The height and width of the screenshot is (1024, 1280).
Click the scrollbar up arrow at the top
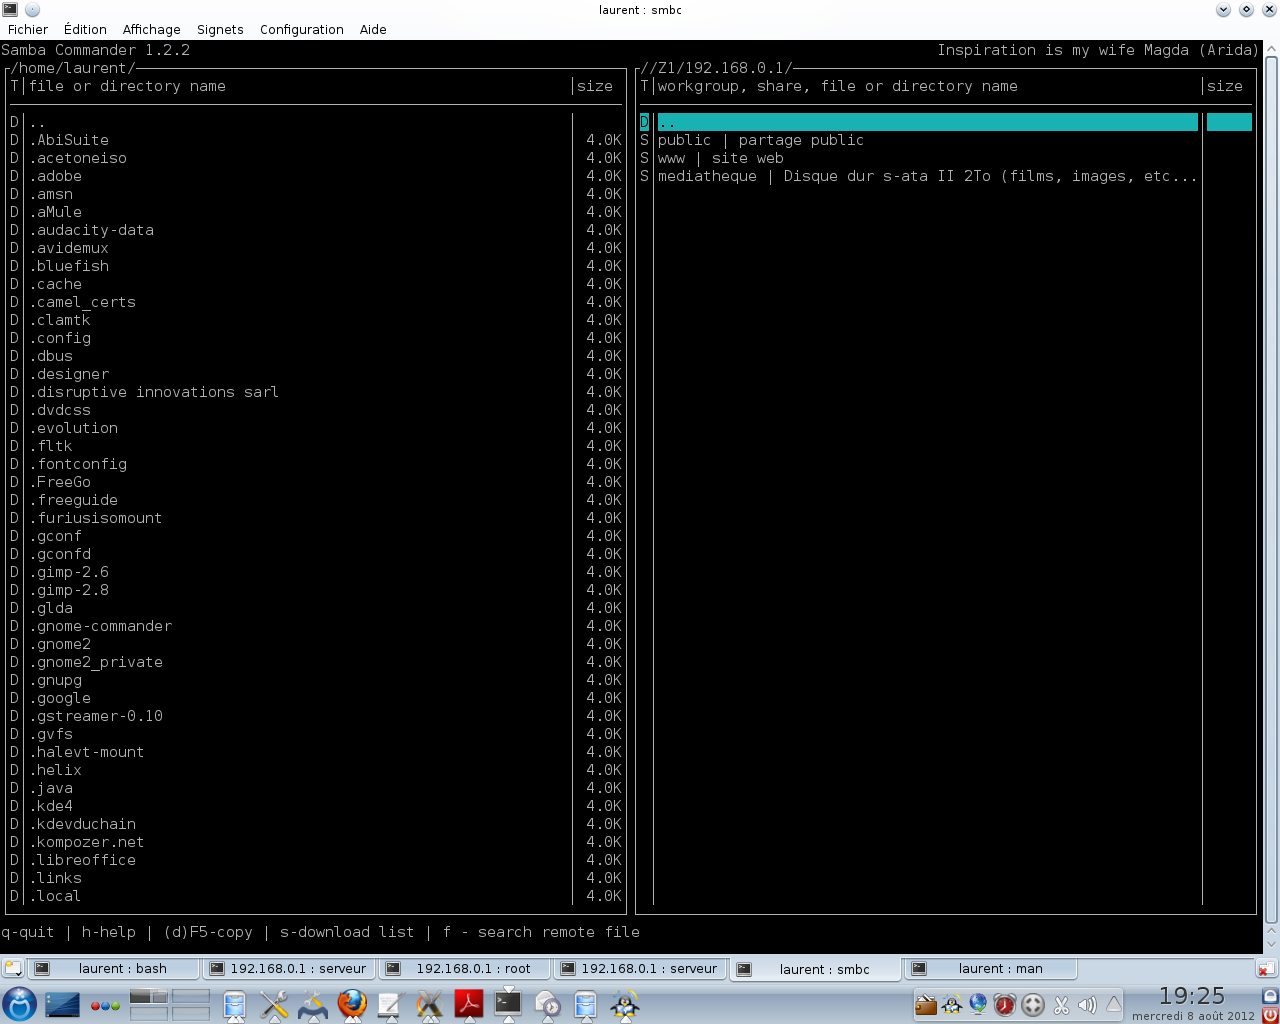coord(1271,48)
